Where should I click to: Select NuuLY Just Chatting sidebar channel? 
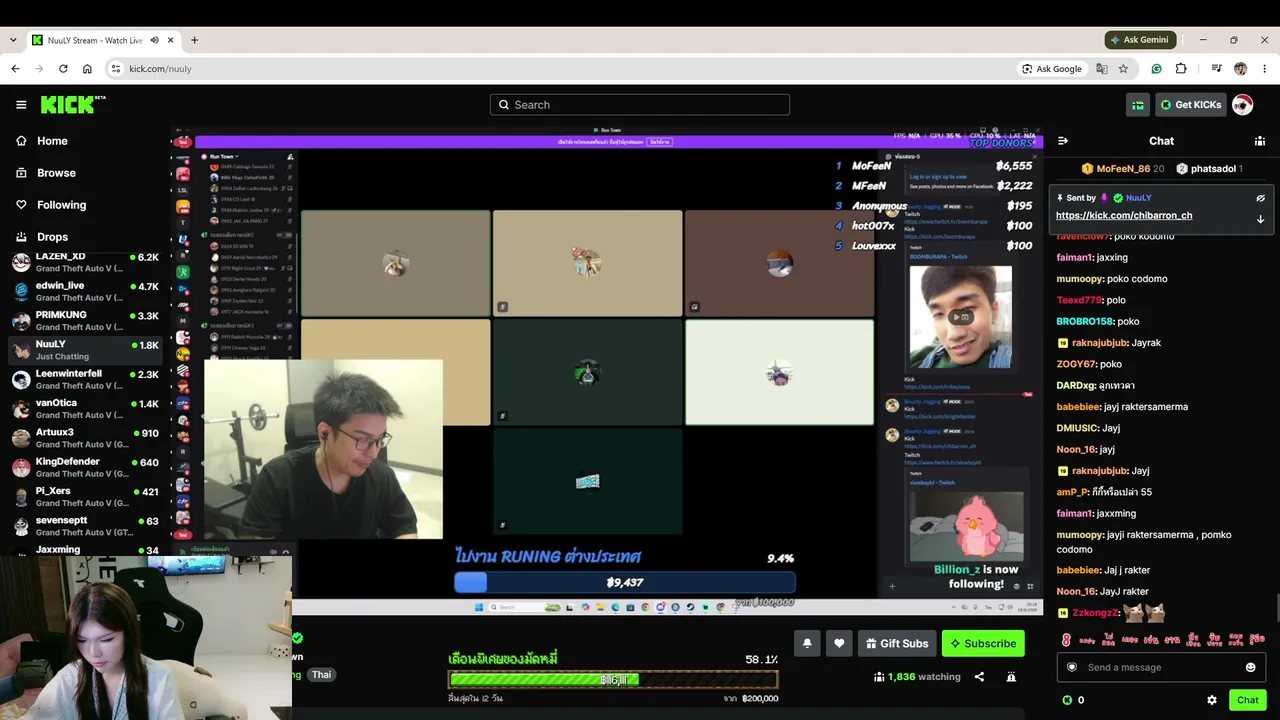(85, 350)
